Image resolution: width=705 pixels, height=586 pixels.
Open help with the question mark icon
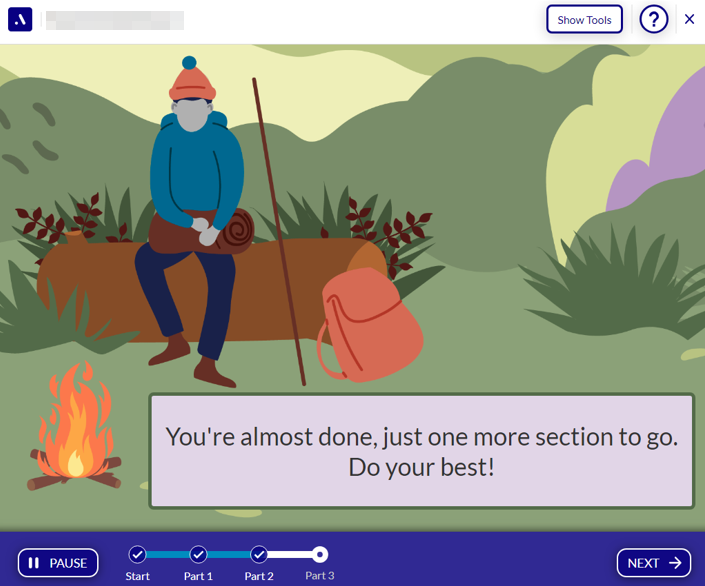pos(653,19)
